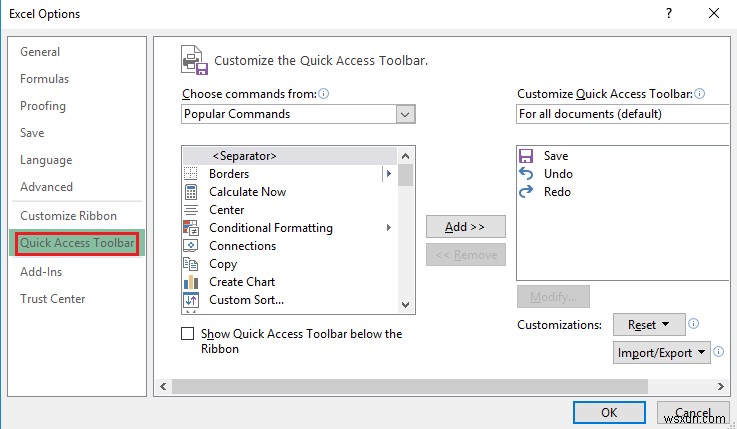737x429 pixels.
Task: Open the Reset customizations dropdown
Action: (x=648, y=325)
